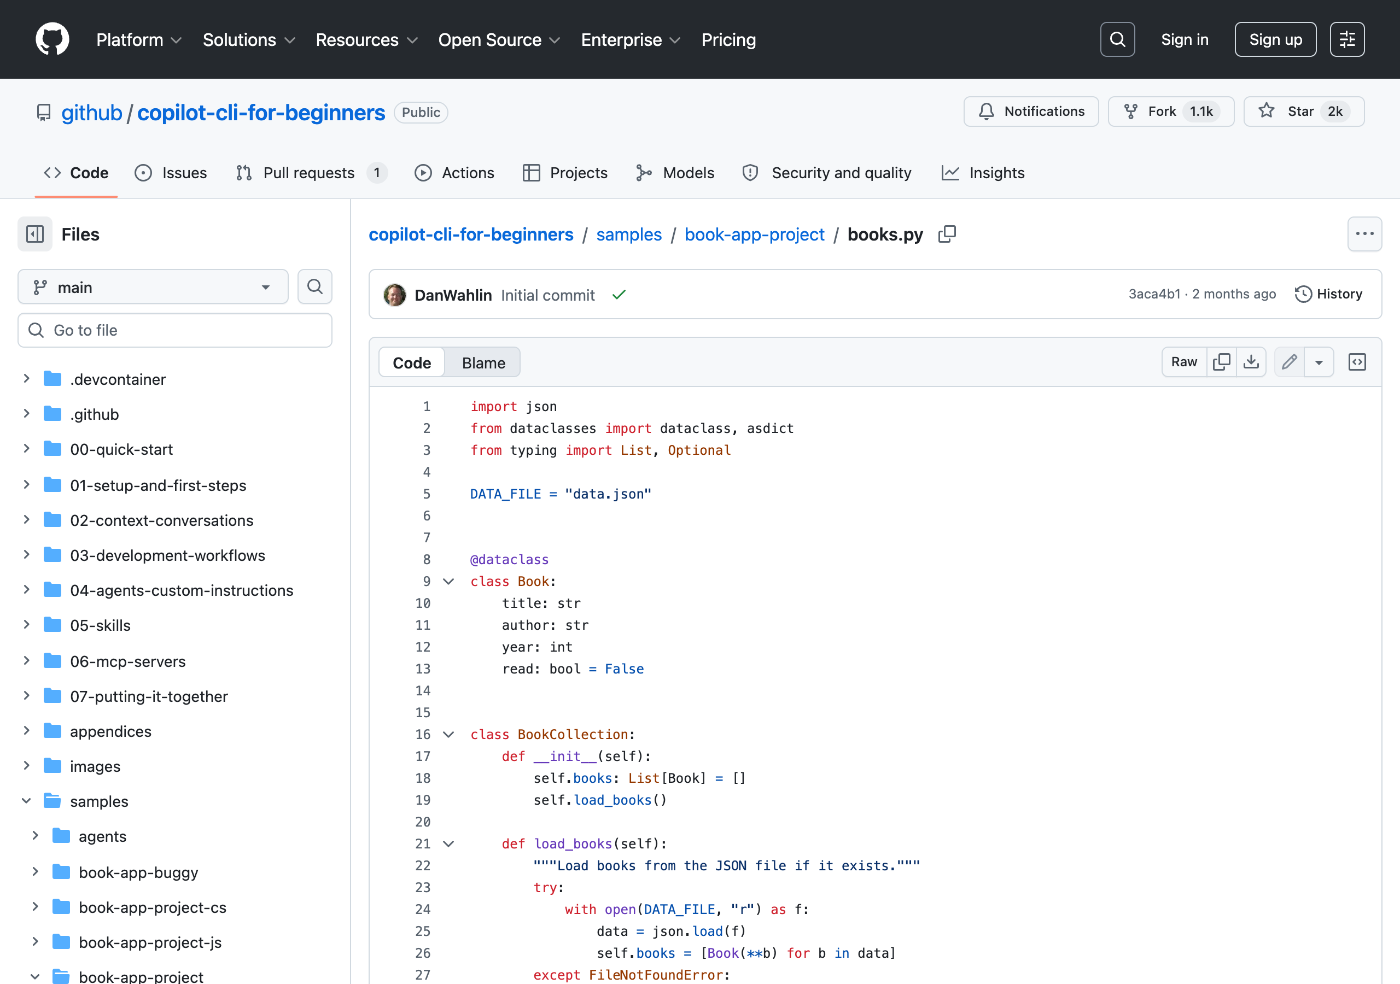Focus the Go to file search field
1400x984 pixels.
click(175, 330)
